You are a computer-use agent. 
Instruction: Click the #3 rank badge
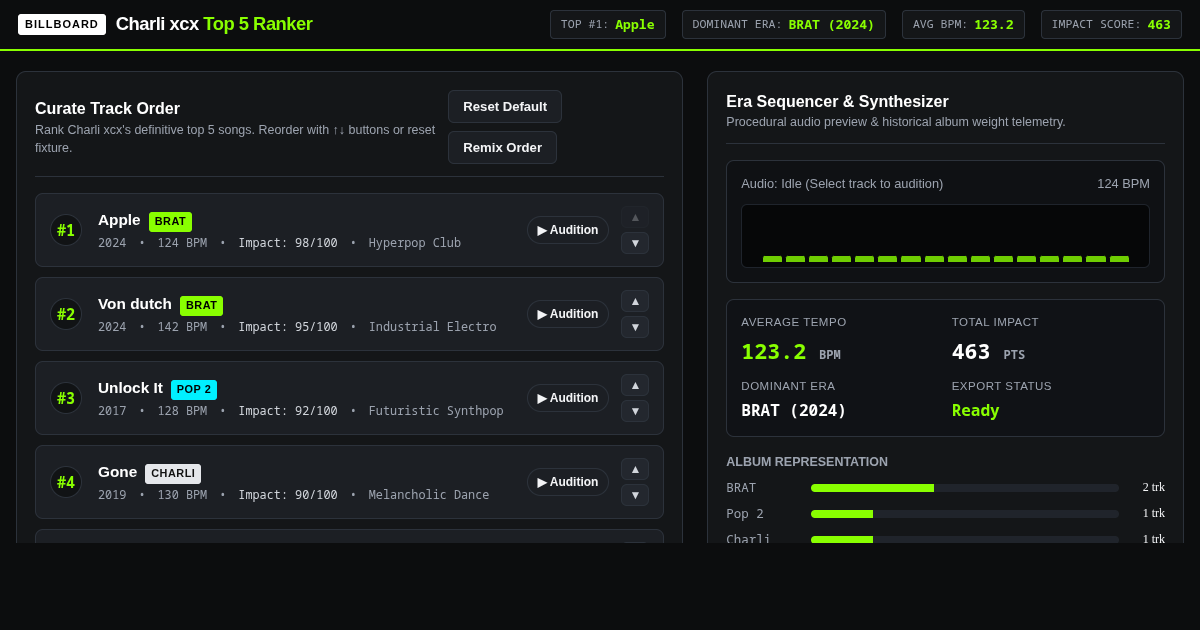66,398
